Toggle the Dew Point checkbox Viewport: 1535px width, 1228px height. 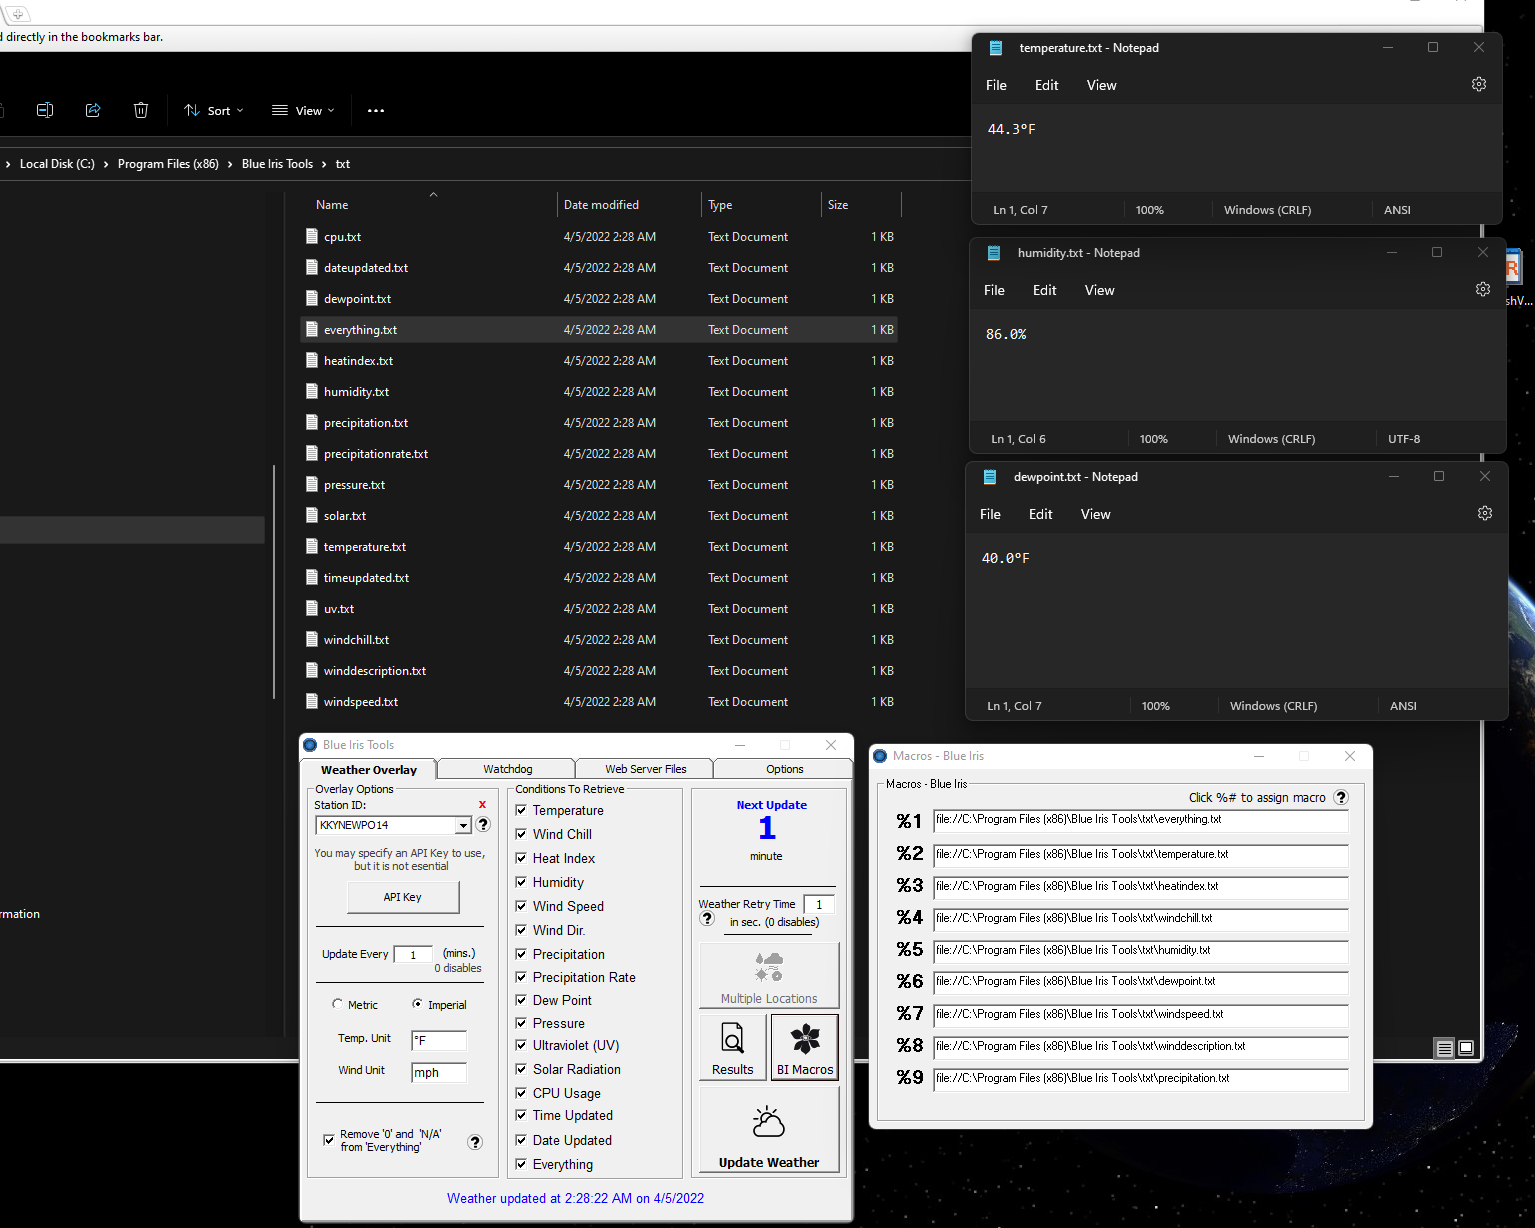(x=521, y=1000)
